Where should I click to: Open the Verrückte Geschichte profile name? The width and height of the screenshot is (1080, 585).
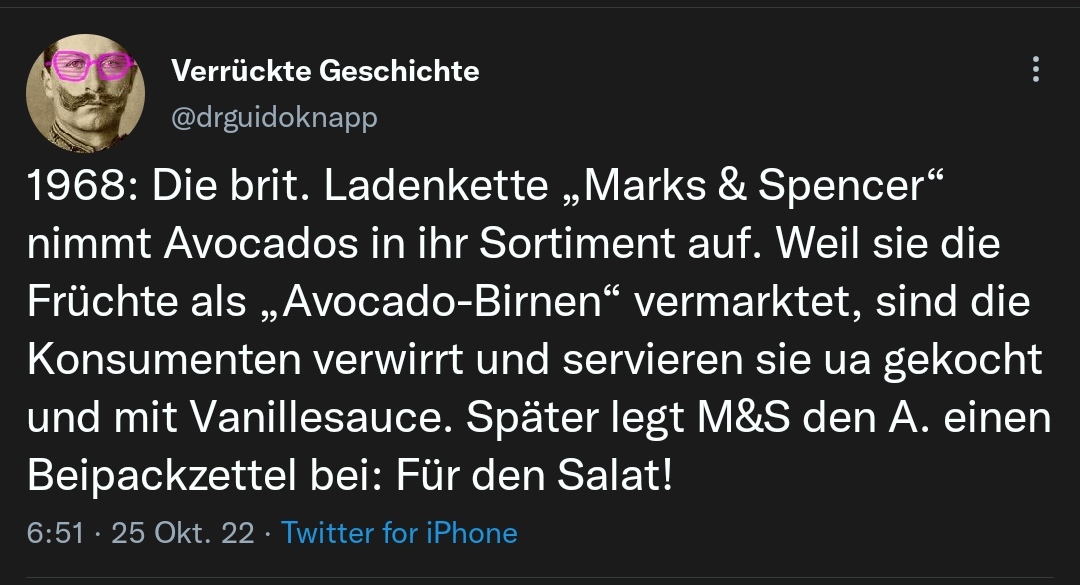coord(325,71)
